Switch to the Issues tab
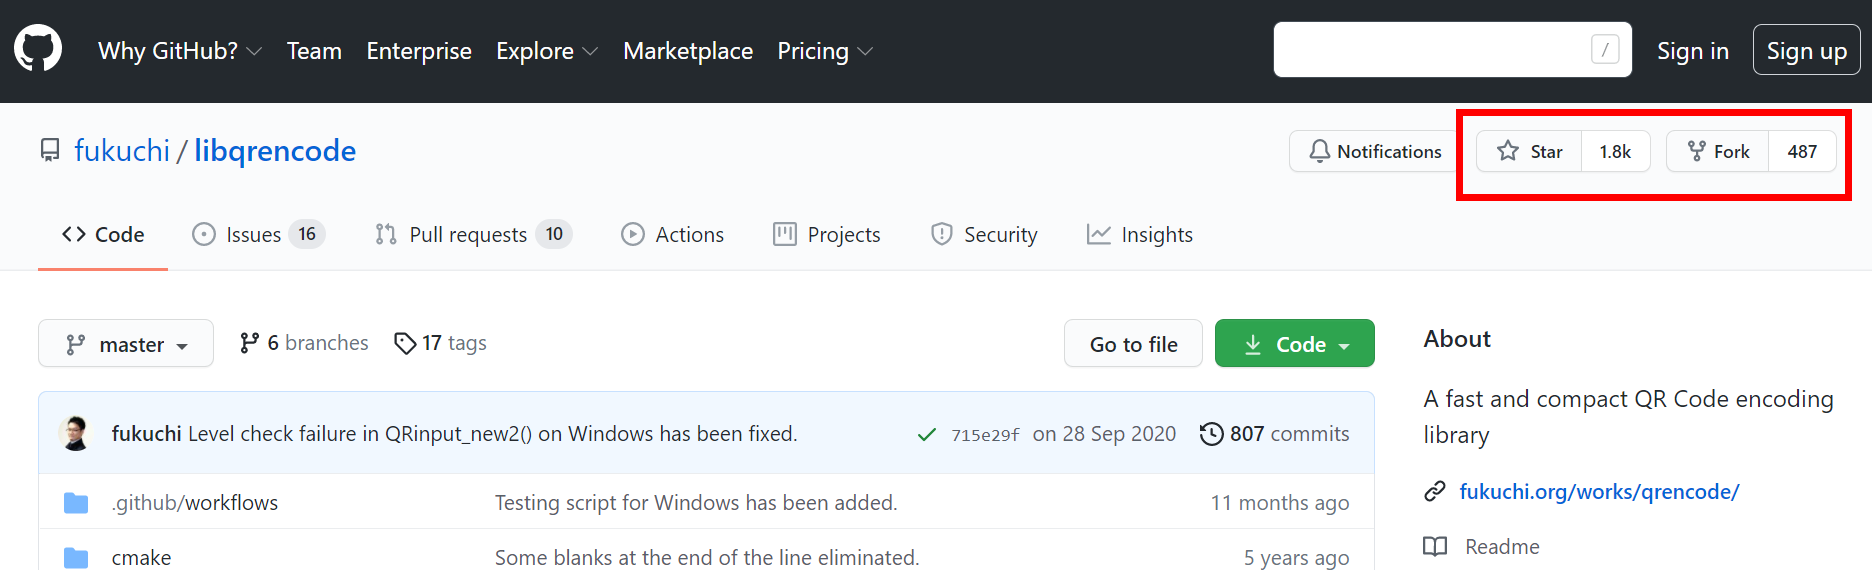 tap(254, 234)
